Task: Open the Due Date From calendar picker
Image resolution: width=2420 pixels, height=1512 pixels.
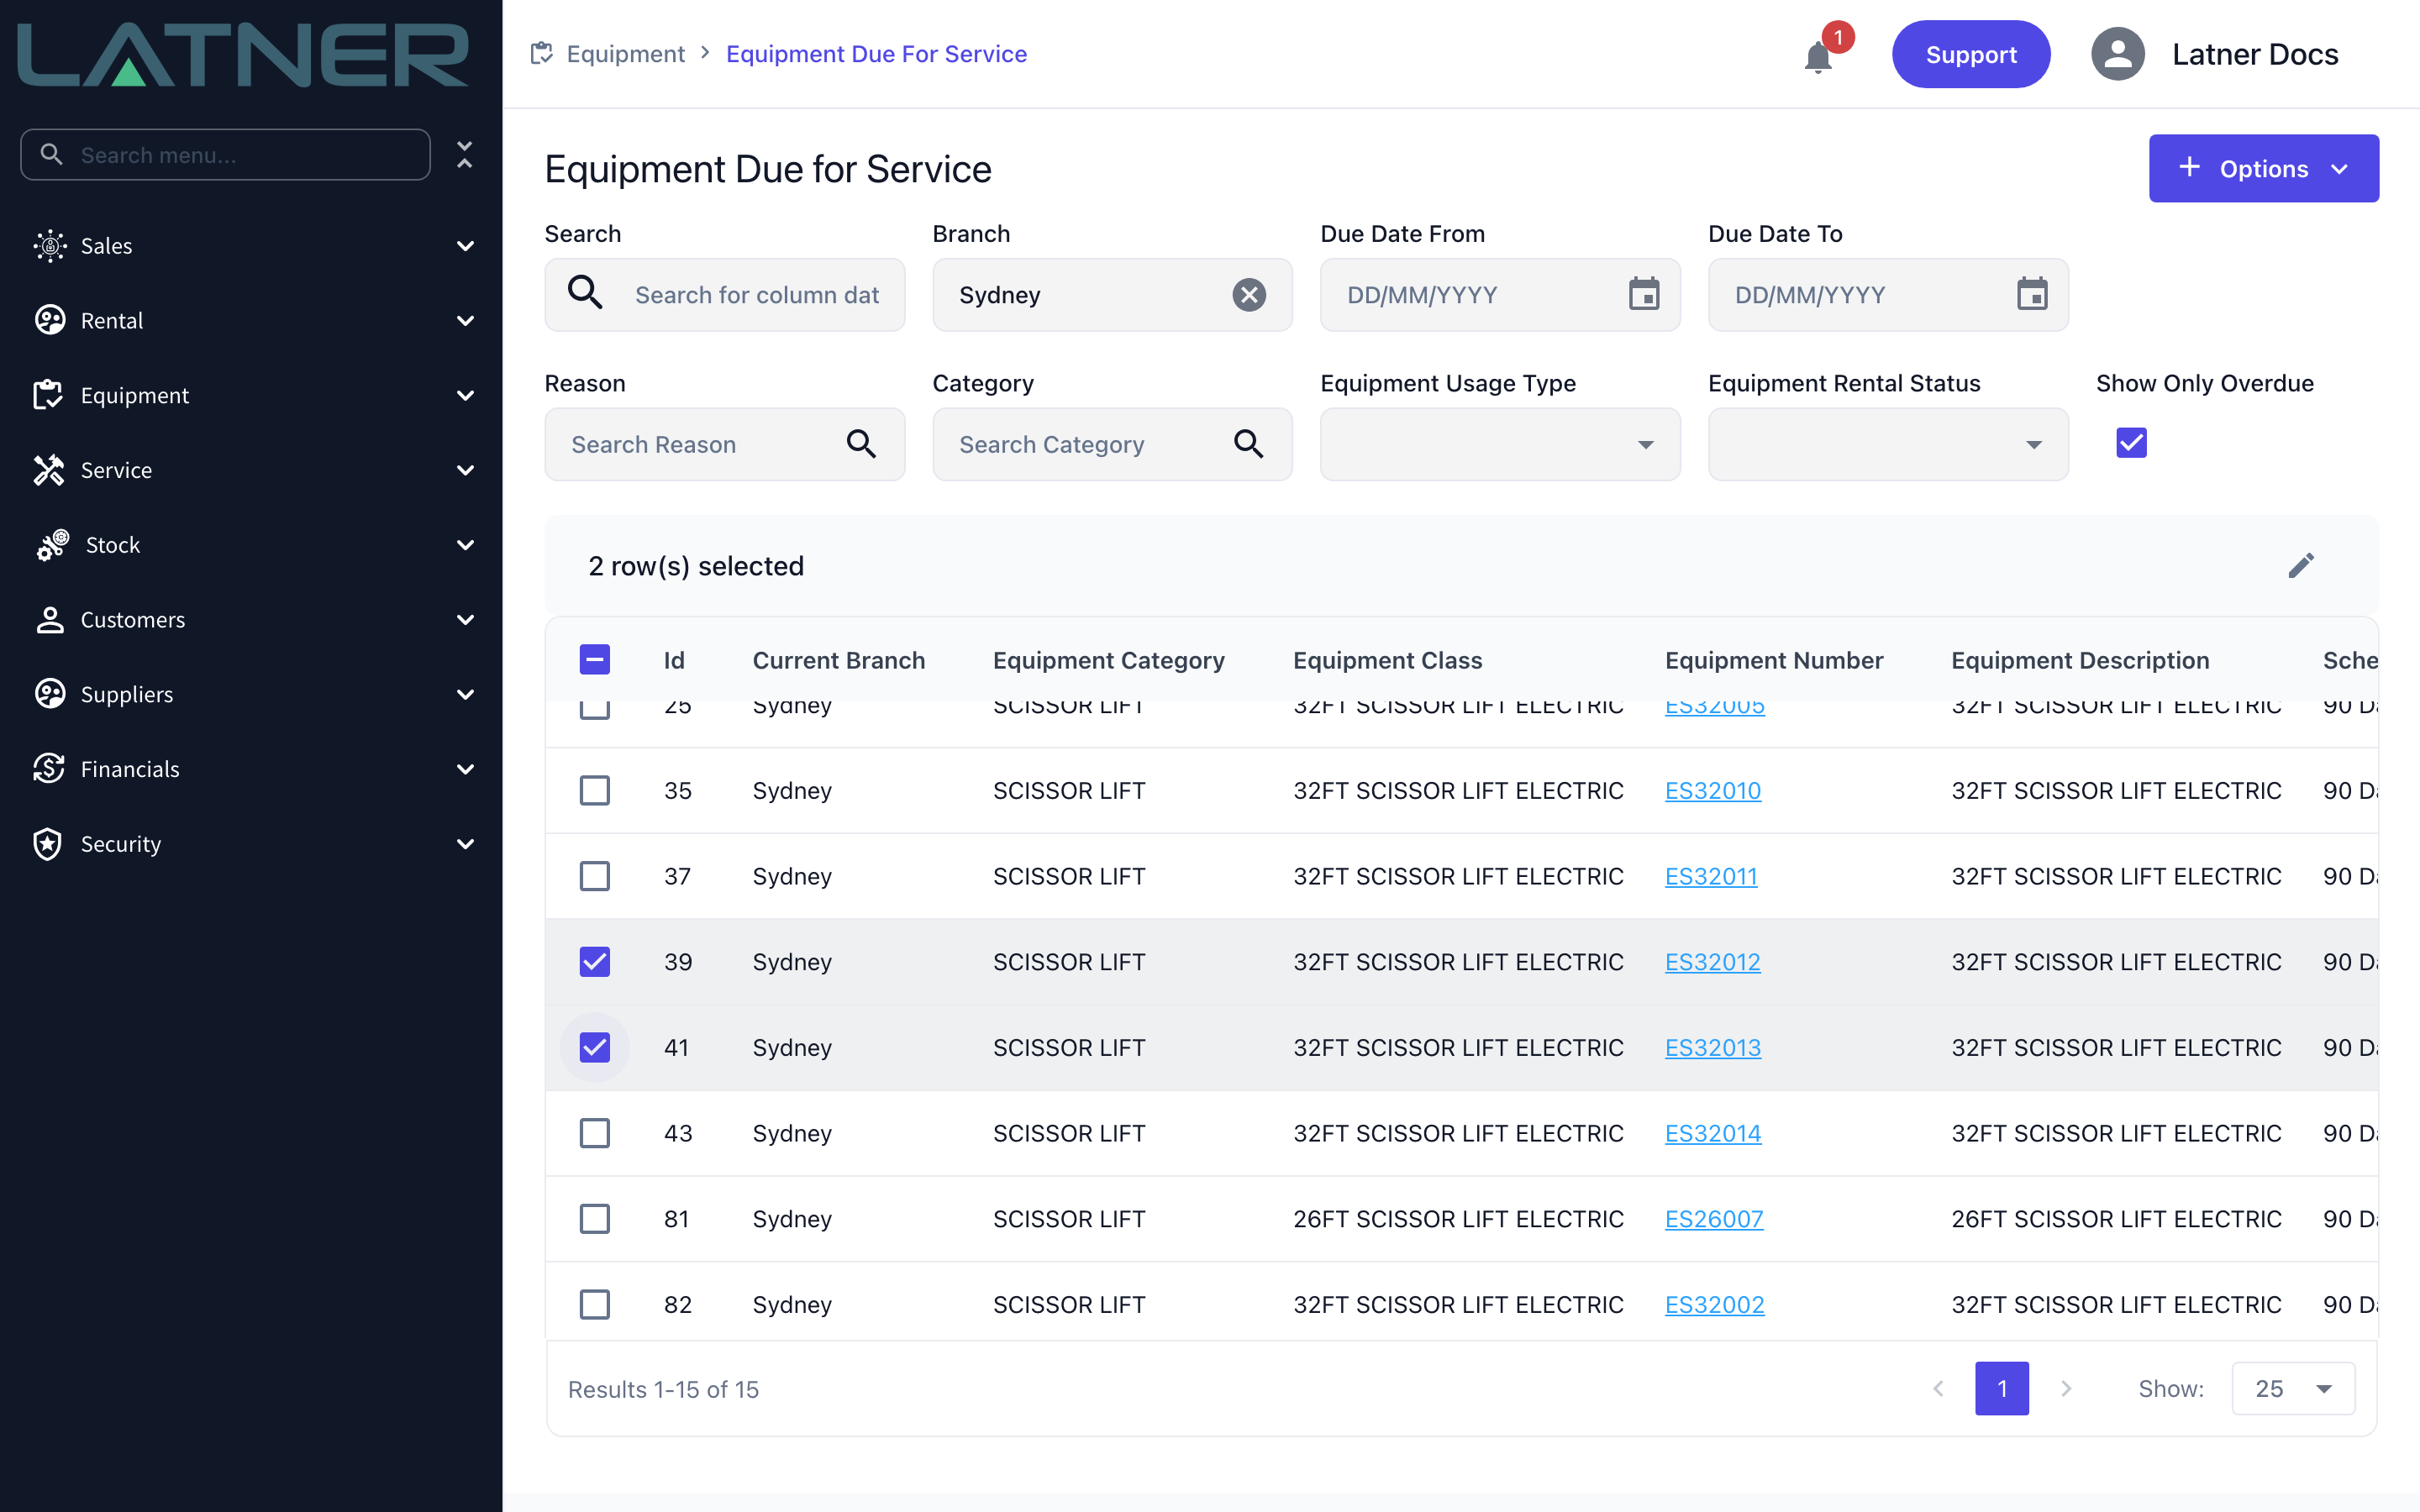Action: point(1644,294)
